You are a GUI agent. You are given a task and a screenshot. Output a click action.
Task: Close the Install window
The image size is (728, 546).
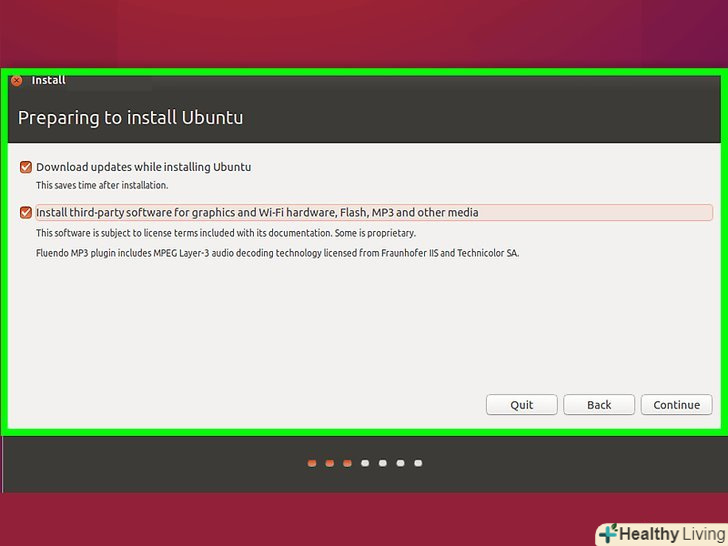click(x=17, y=80)
